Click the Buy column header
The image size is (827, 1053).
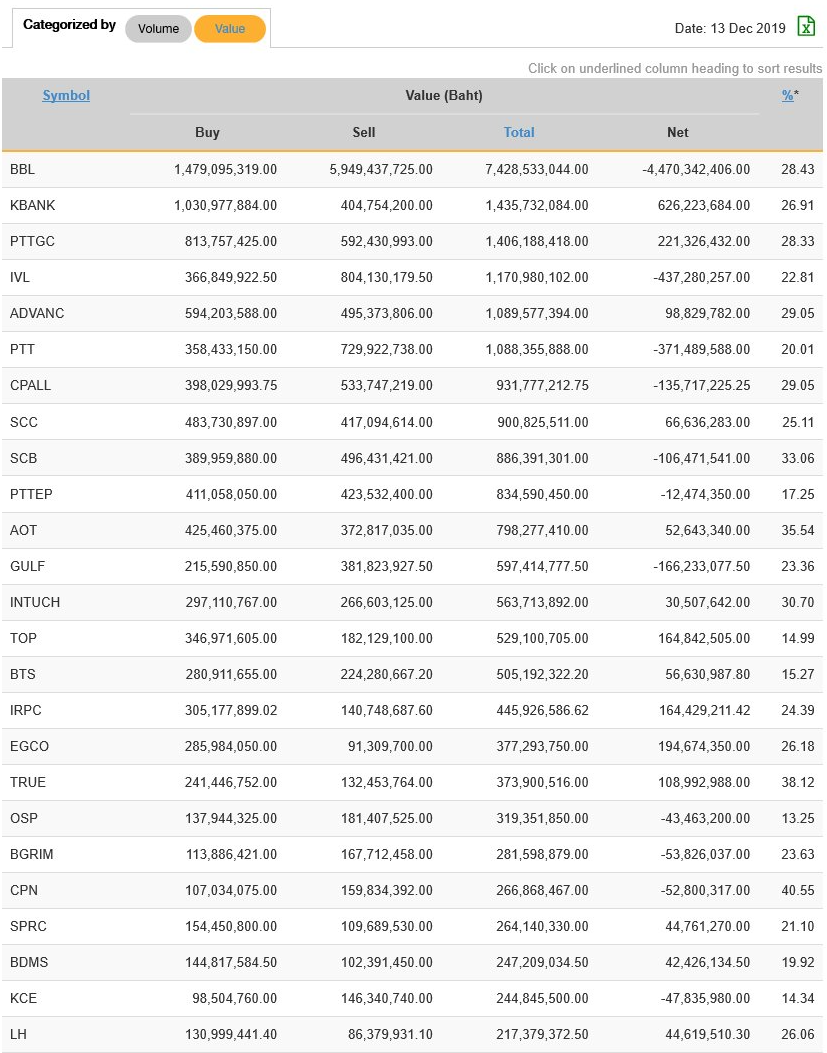pyautogui.click(x=207, y=132)
